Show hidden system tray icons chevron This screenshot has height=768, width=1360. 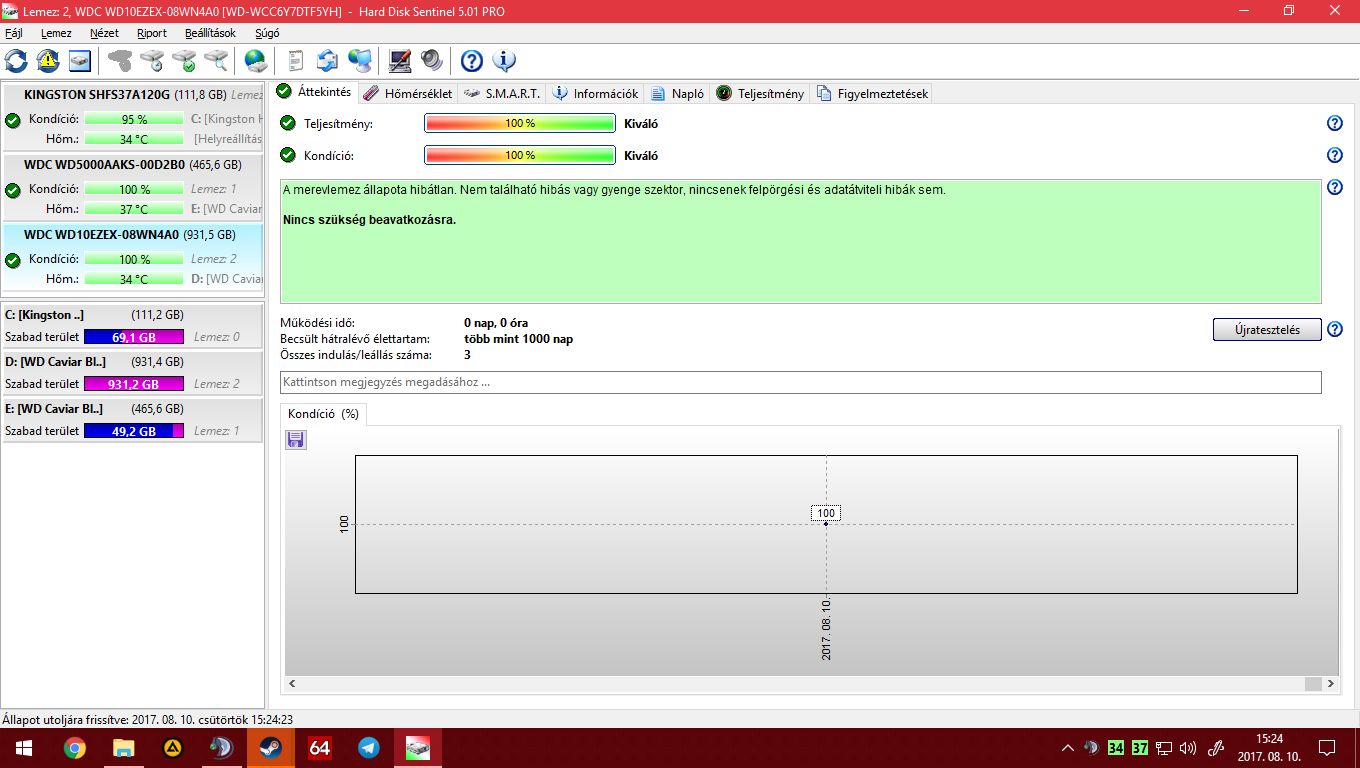(x=1068, y=747)
